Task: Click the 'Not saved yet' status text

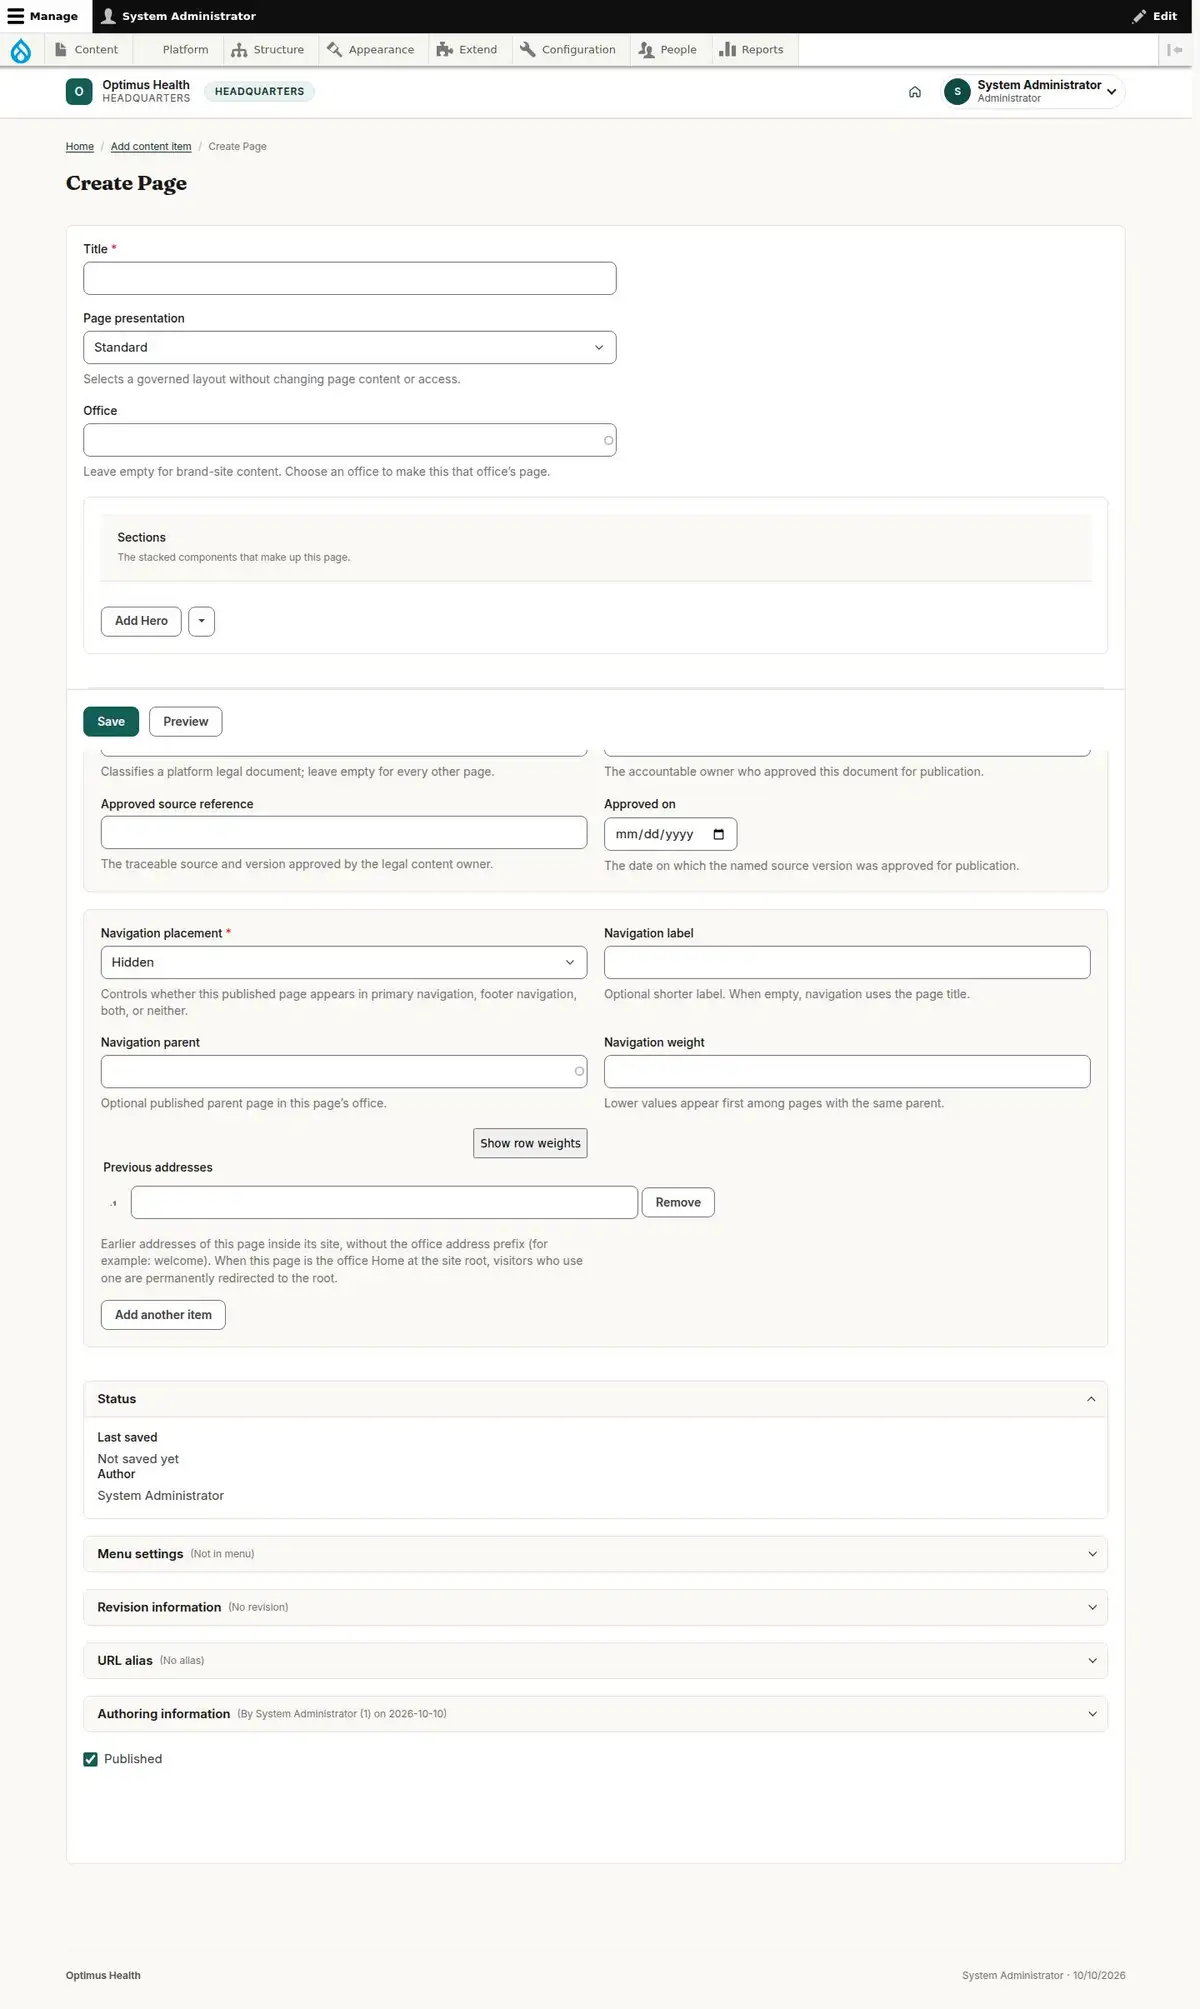Action: 138,1459
